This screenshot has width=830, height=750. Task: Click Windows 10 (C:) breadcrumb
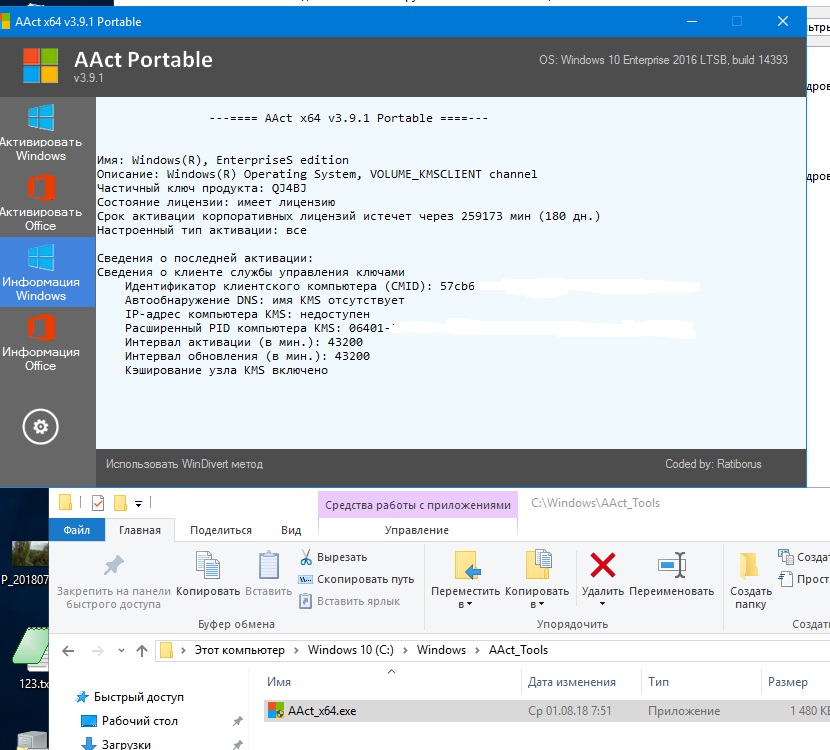point(351,650)
